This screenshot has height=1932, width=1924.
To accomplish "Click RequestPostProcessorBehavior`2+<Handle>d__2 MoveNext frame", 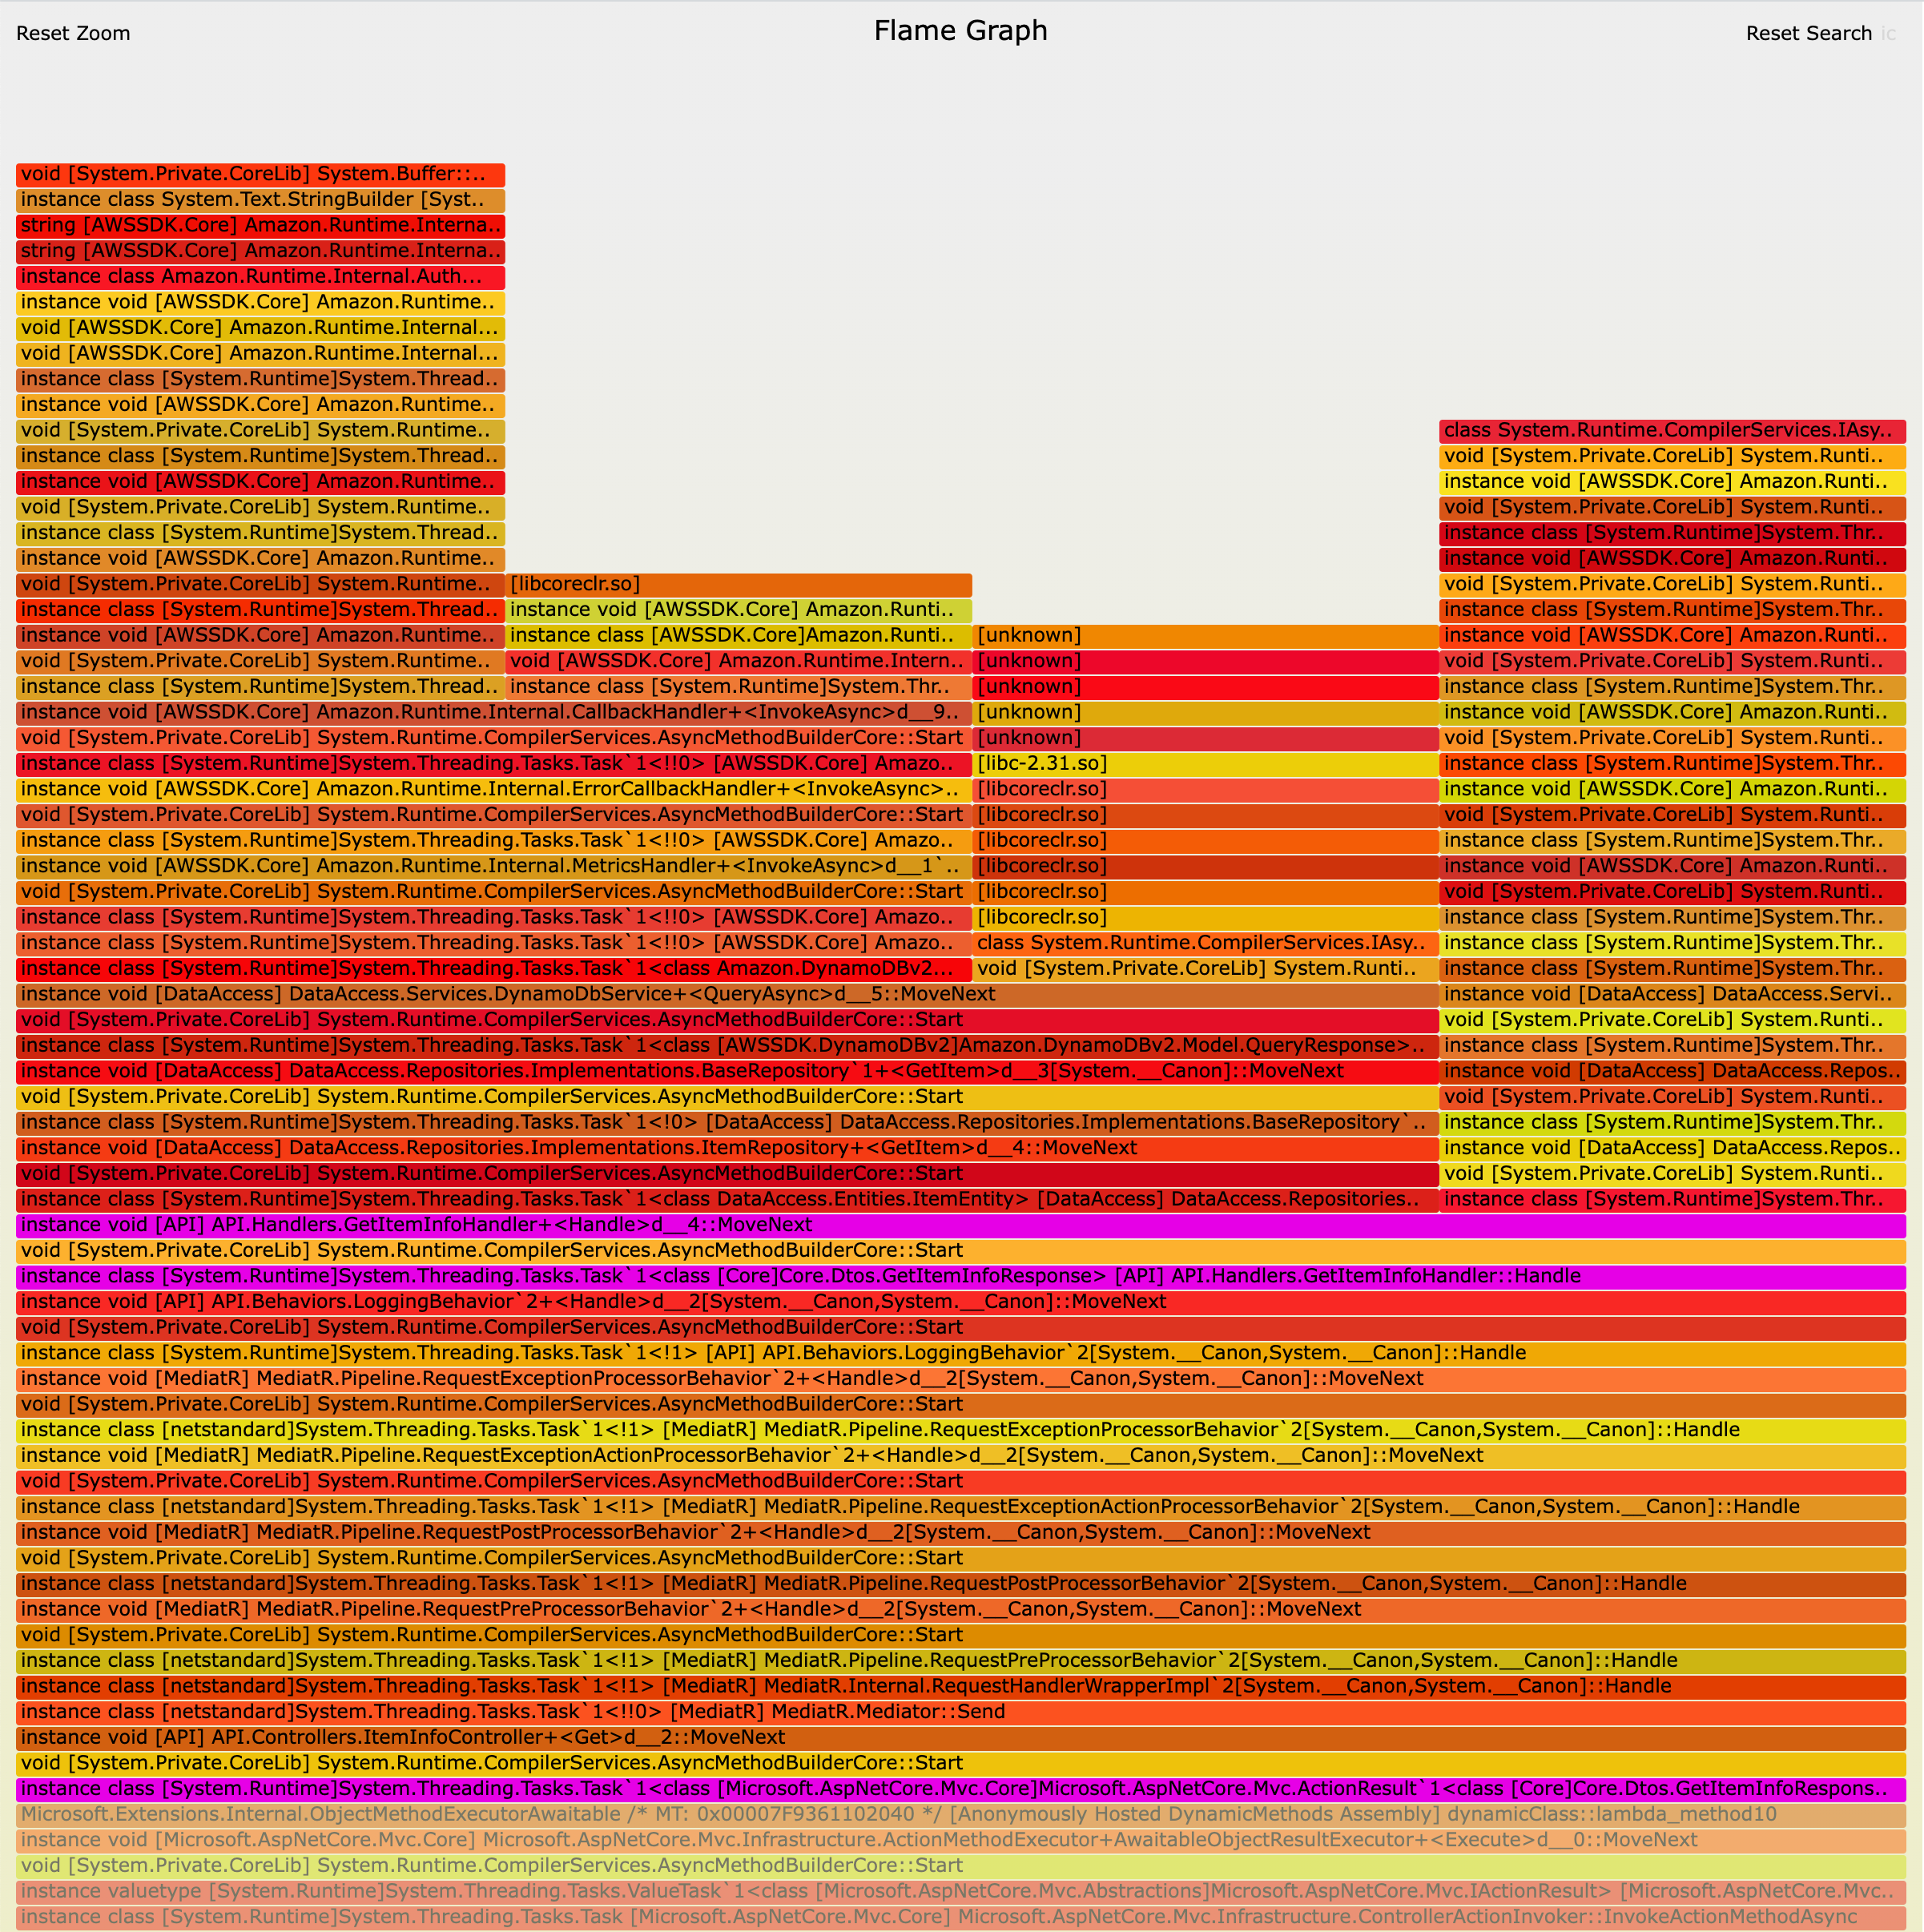I will [961, 1533].
